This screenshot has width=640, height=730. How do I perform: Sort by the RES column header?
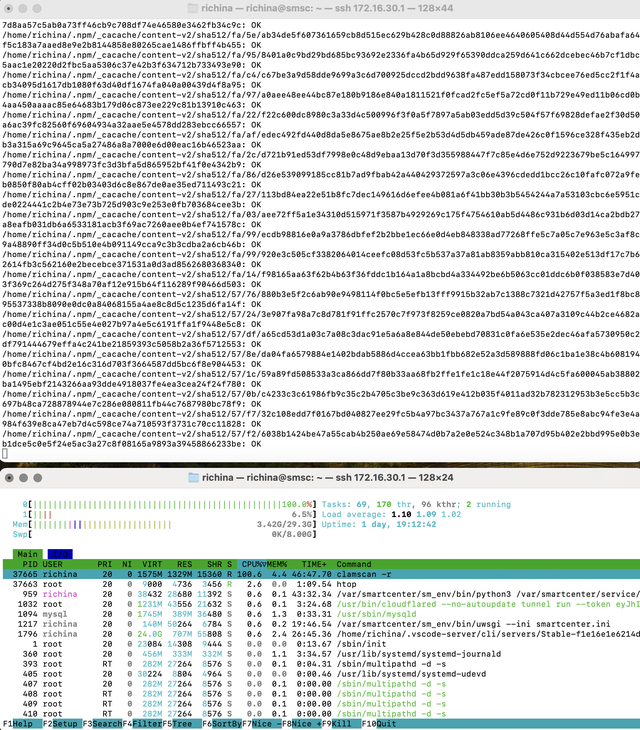(x=184, y=564)
